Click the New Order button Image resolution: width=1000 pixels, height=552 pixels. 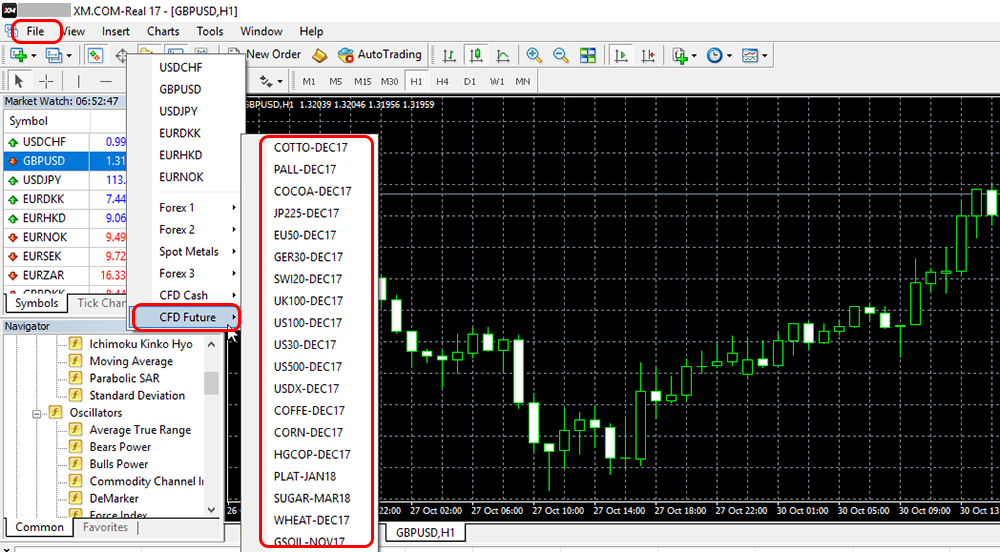tap(266, 55)
